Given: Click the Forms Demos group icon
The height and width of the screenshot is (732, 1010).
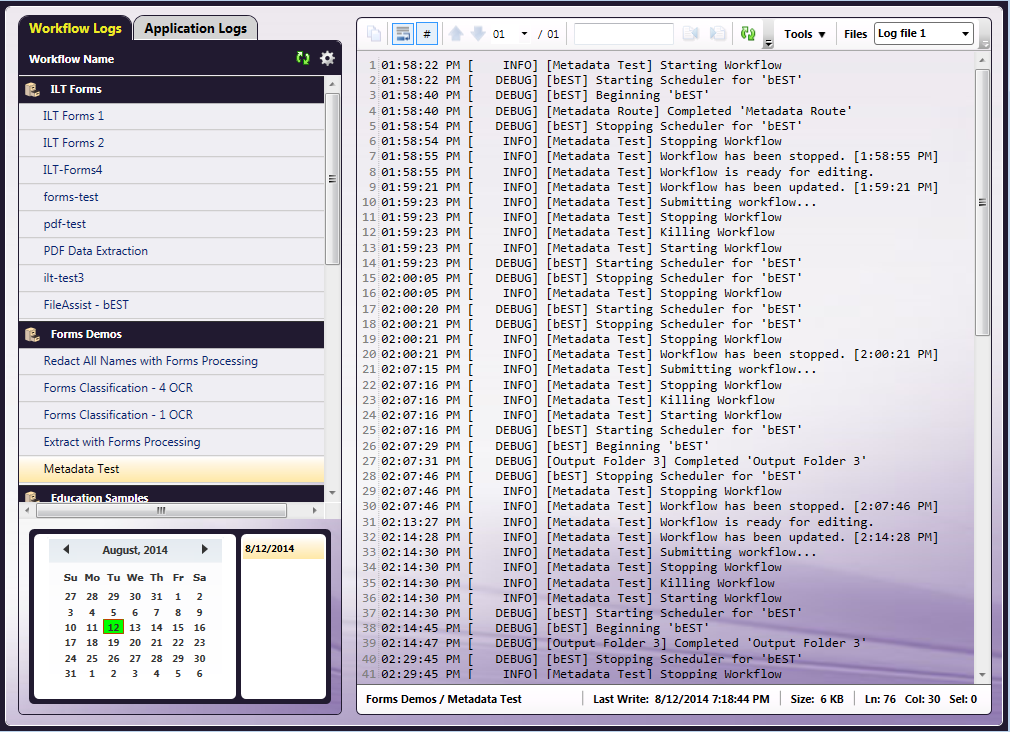Looking at the screenshot, I should 32,334.
